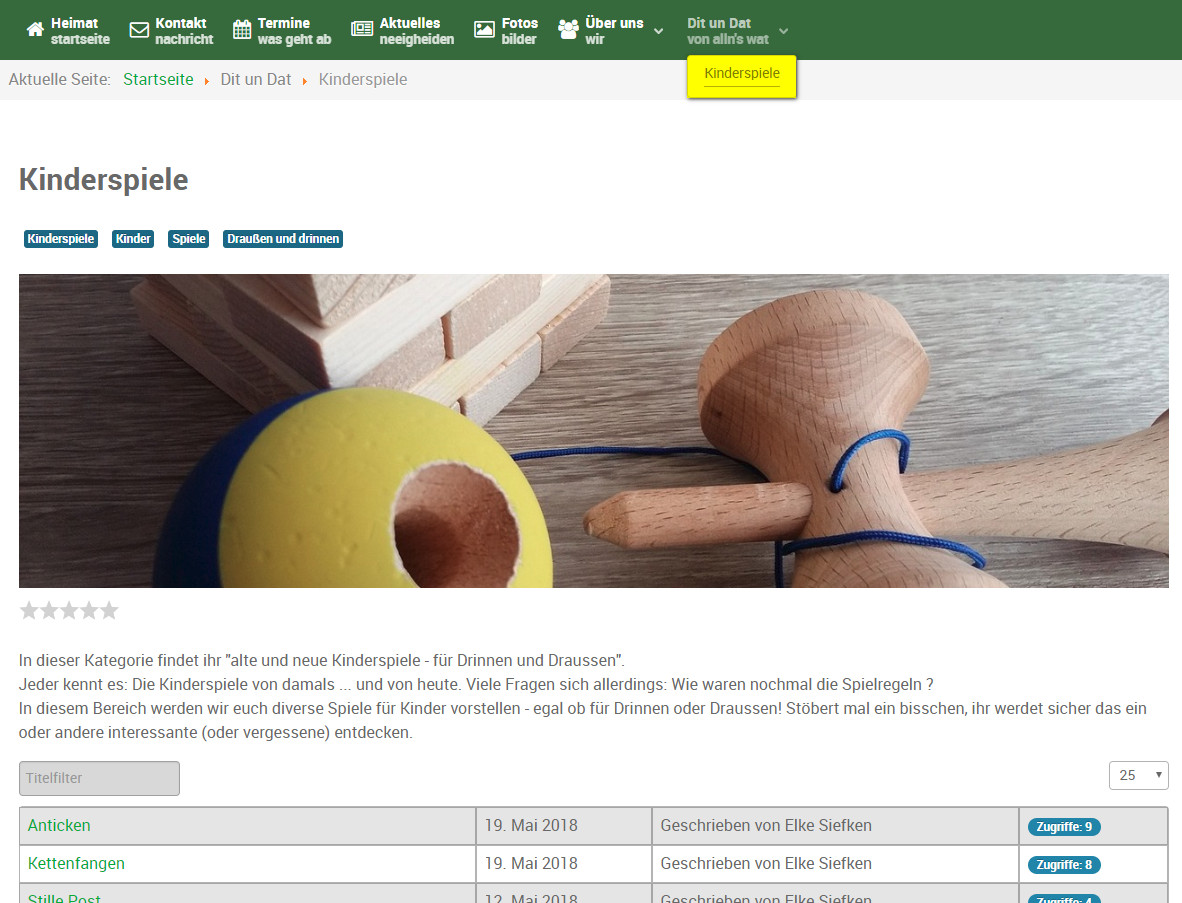Click the Kinderspiele tag badge
Image resolution: width=1182 pixels, height=903 pixels.
pos(61,239)
